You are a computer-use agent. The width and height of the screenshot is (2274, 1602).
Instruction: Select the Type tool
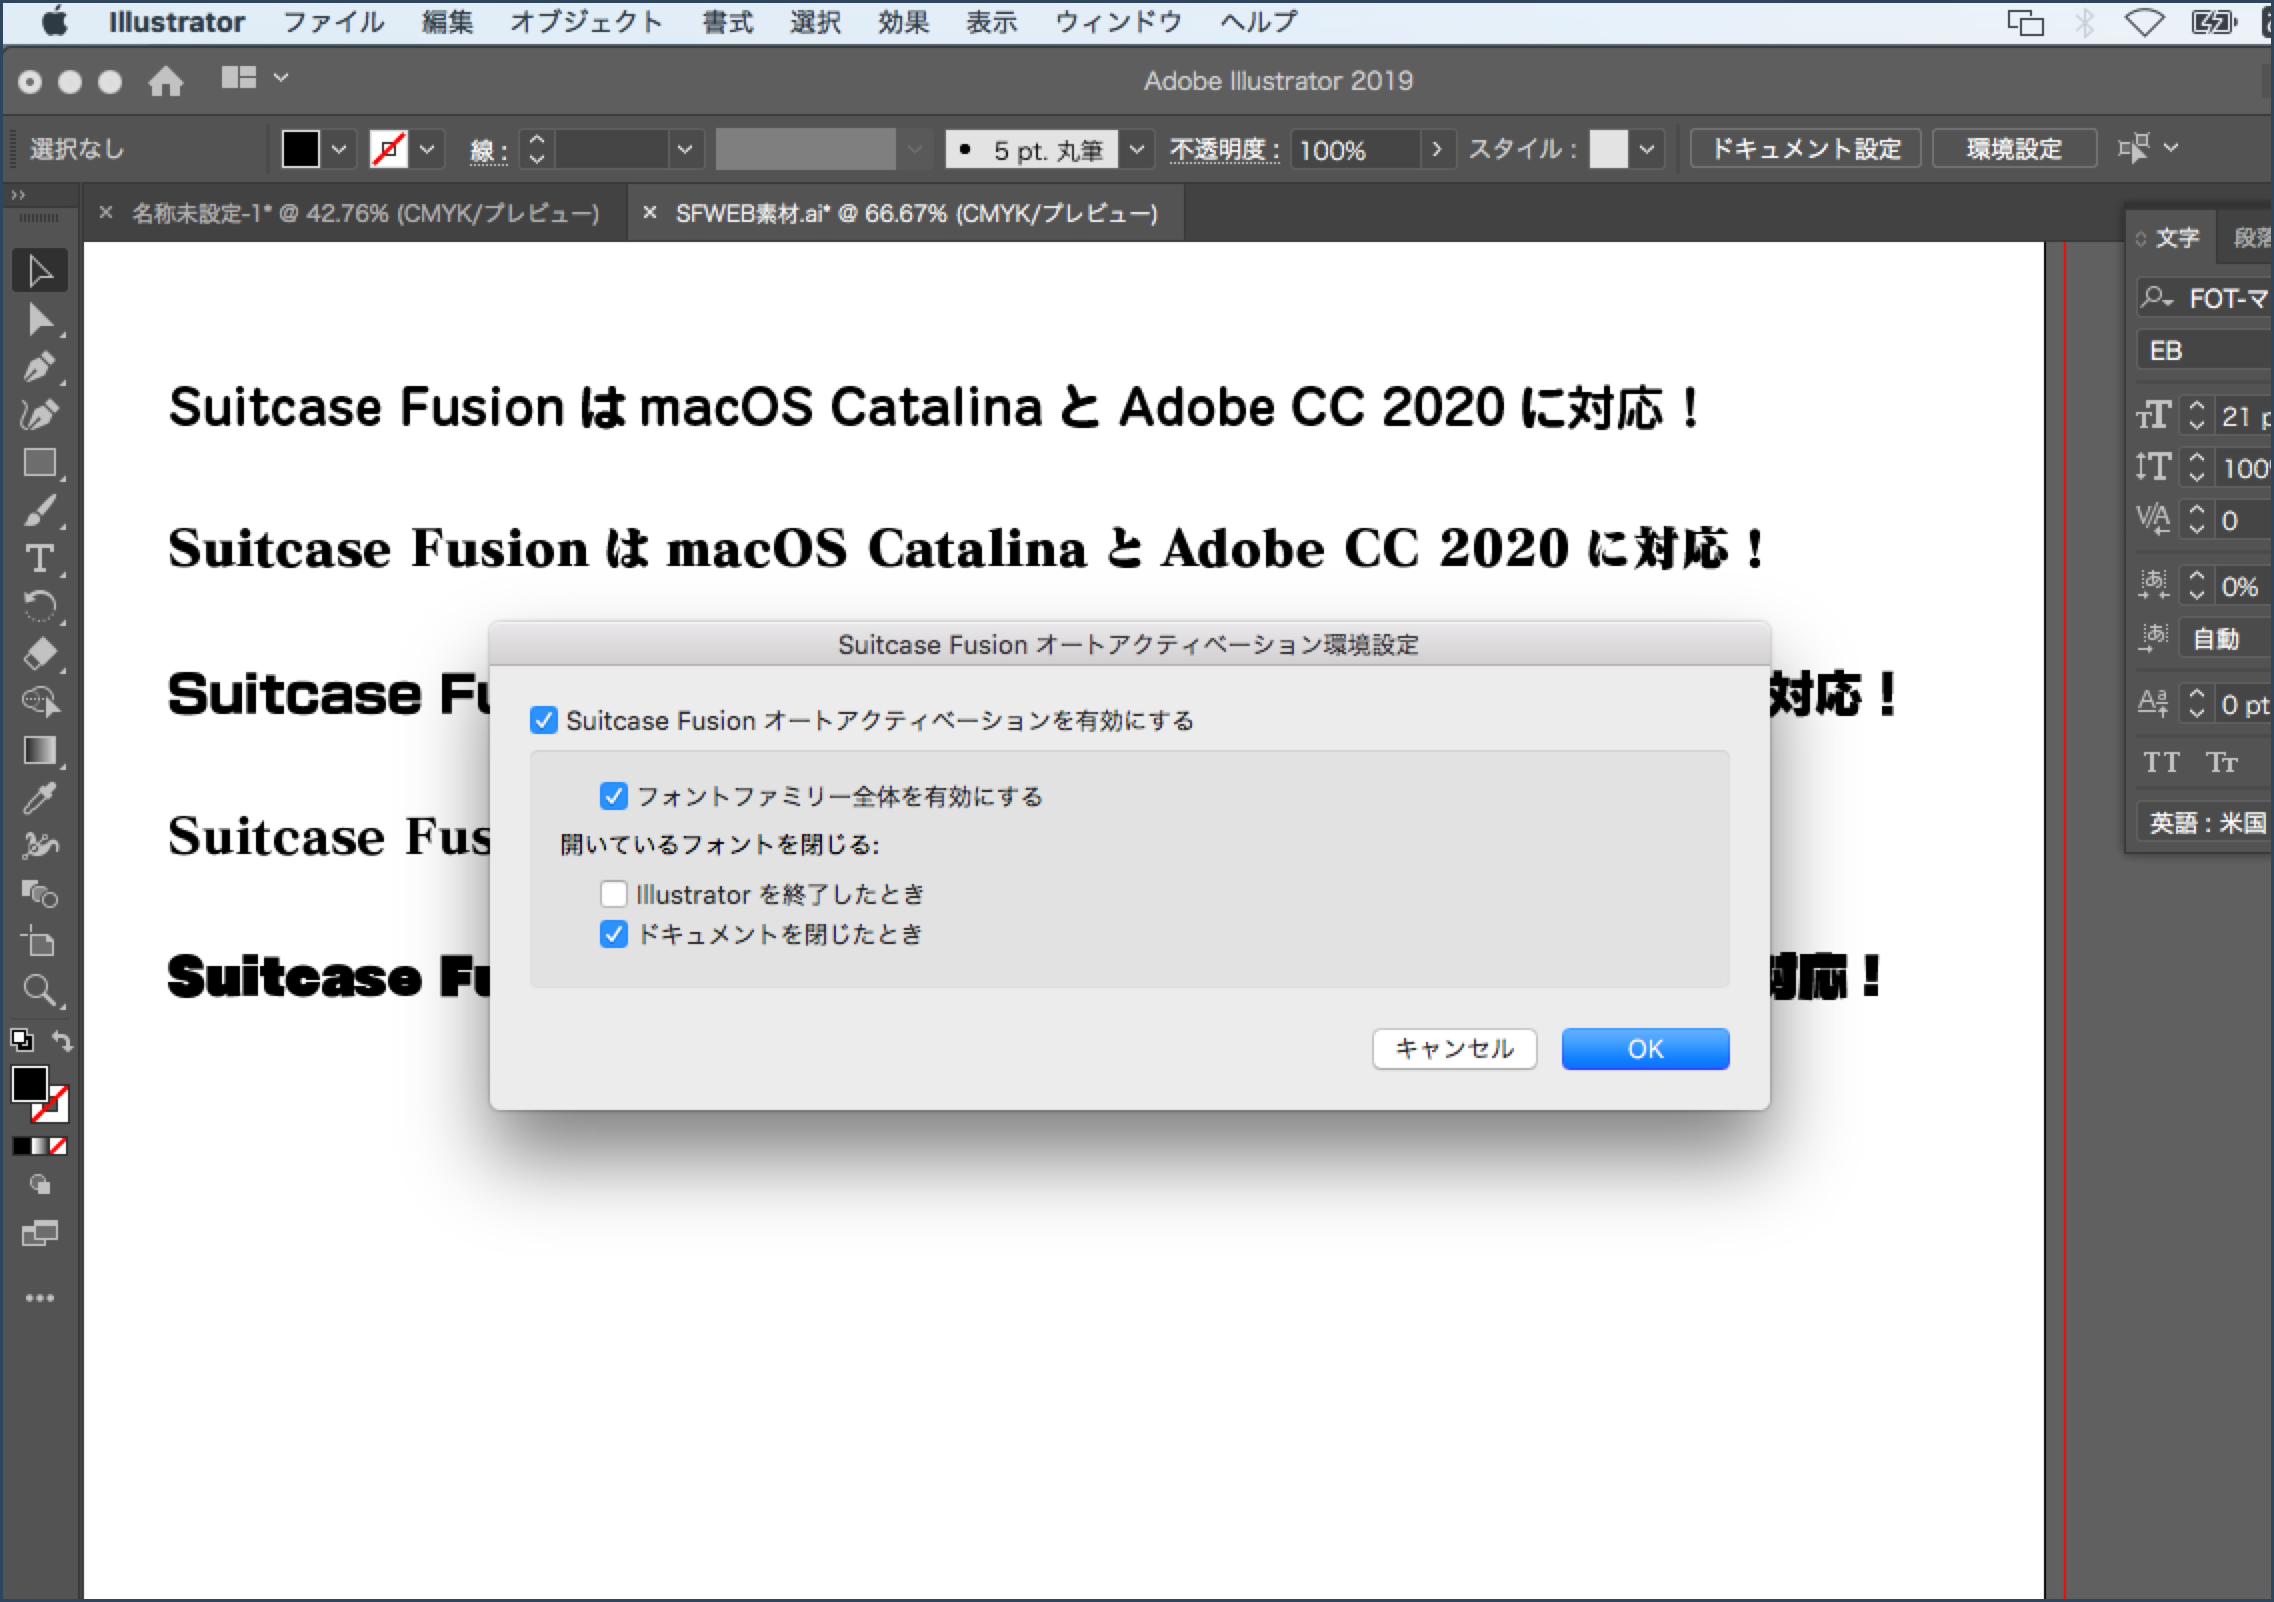tap(40, 558)
